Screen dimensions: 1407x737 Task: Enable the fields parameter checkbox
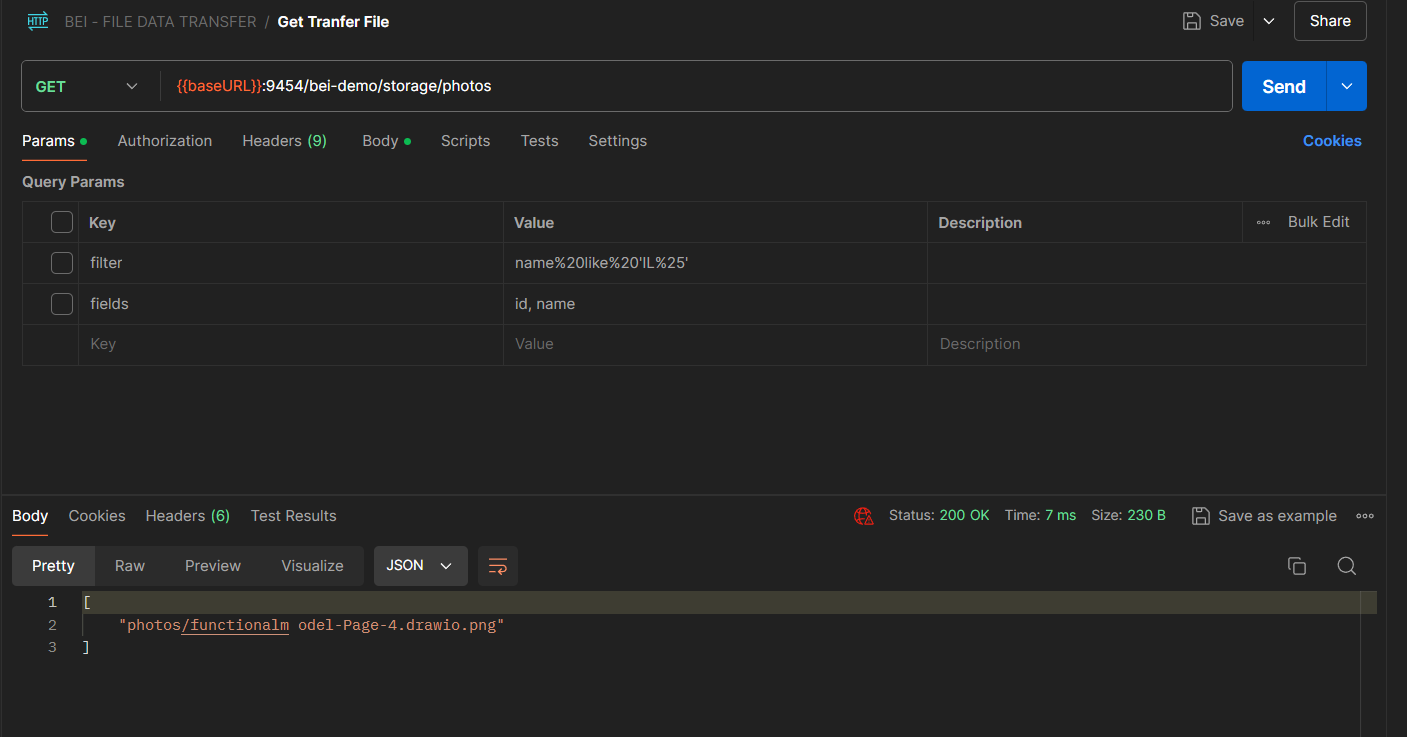click(61, 303)
